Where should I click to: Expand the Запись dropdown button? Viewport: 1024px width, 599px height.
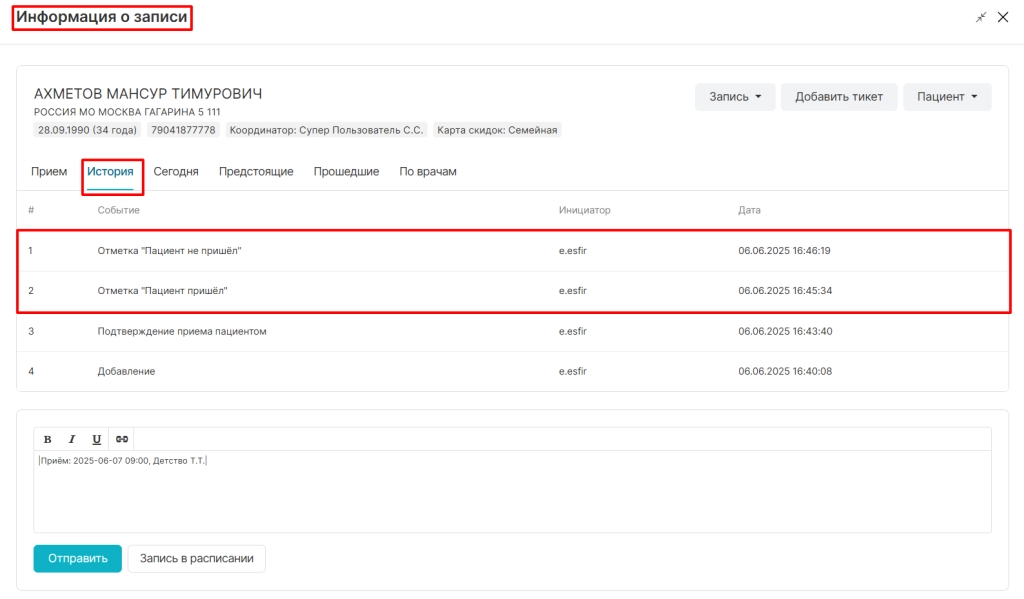tap(735, 97)
